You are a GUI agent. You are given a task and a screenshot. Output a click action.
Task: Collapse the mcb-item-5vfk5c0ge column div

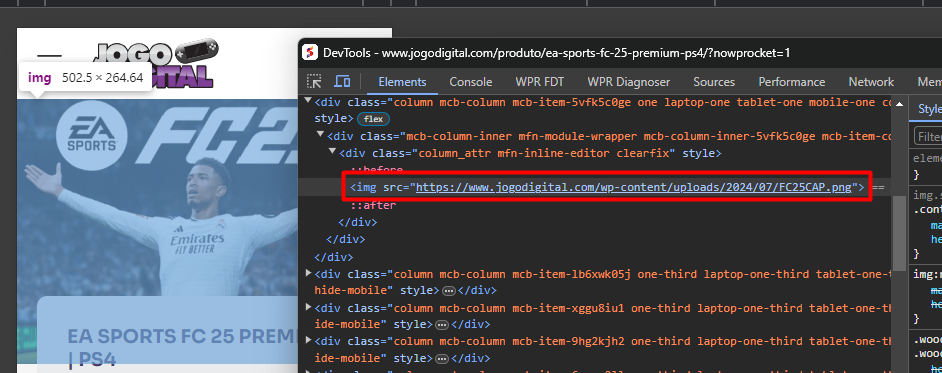click(308, 100)
